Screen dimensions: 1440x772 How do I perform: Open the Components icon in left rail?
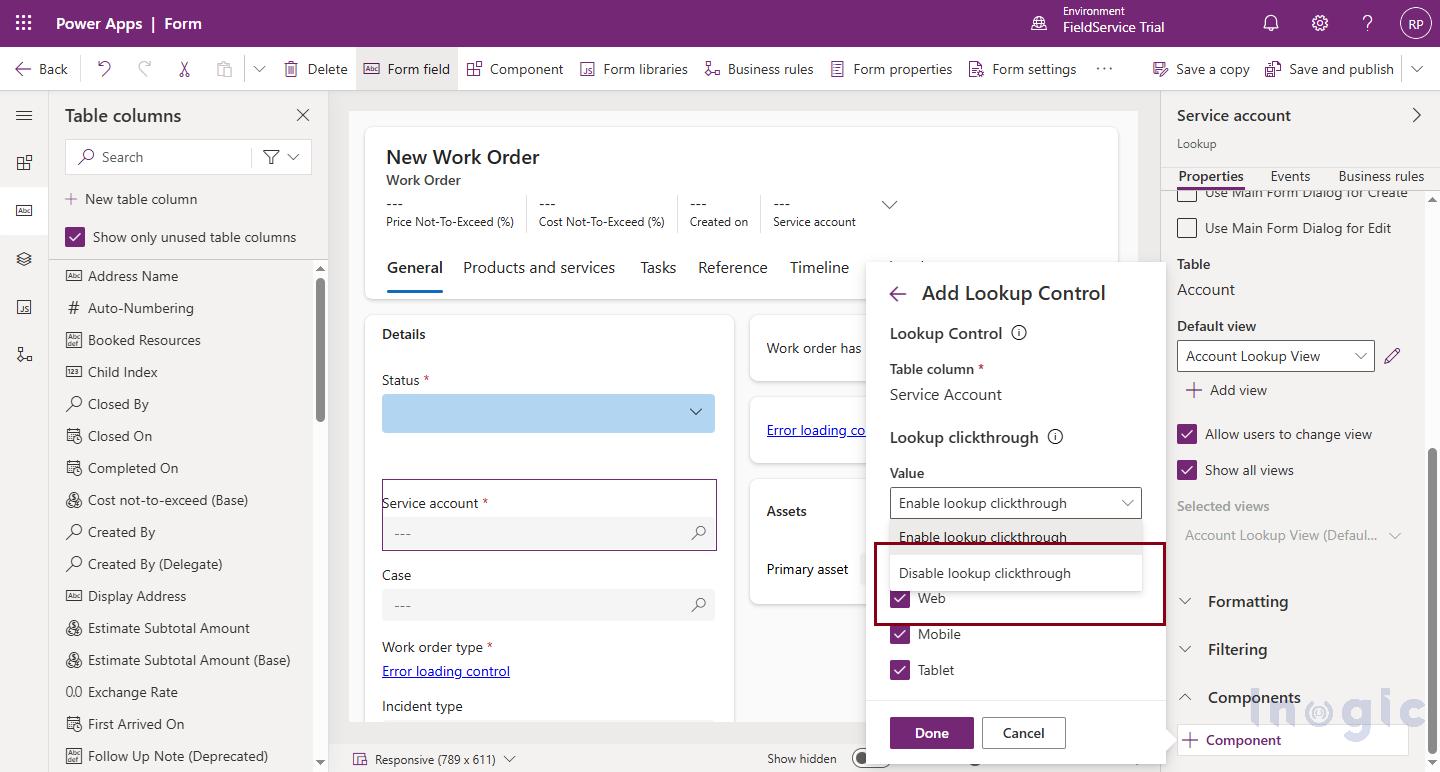(x=24, y=163)
